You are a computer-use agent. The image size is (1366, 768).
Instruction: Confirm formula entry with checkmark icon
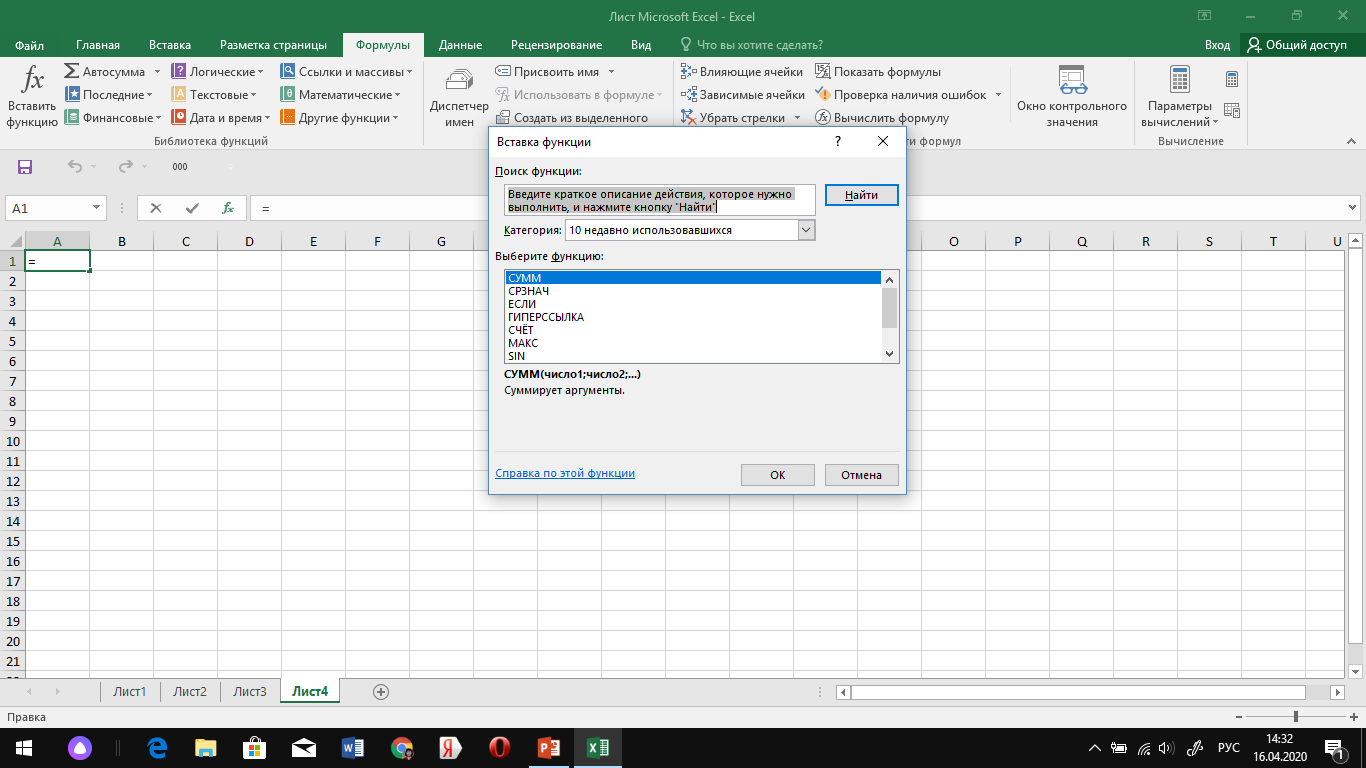(192, 208)
